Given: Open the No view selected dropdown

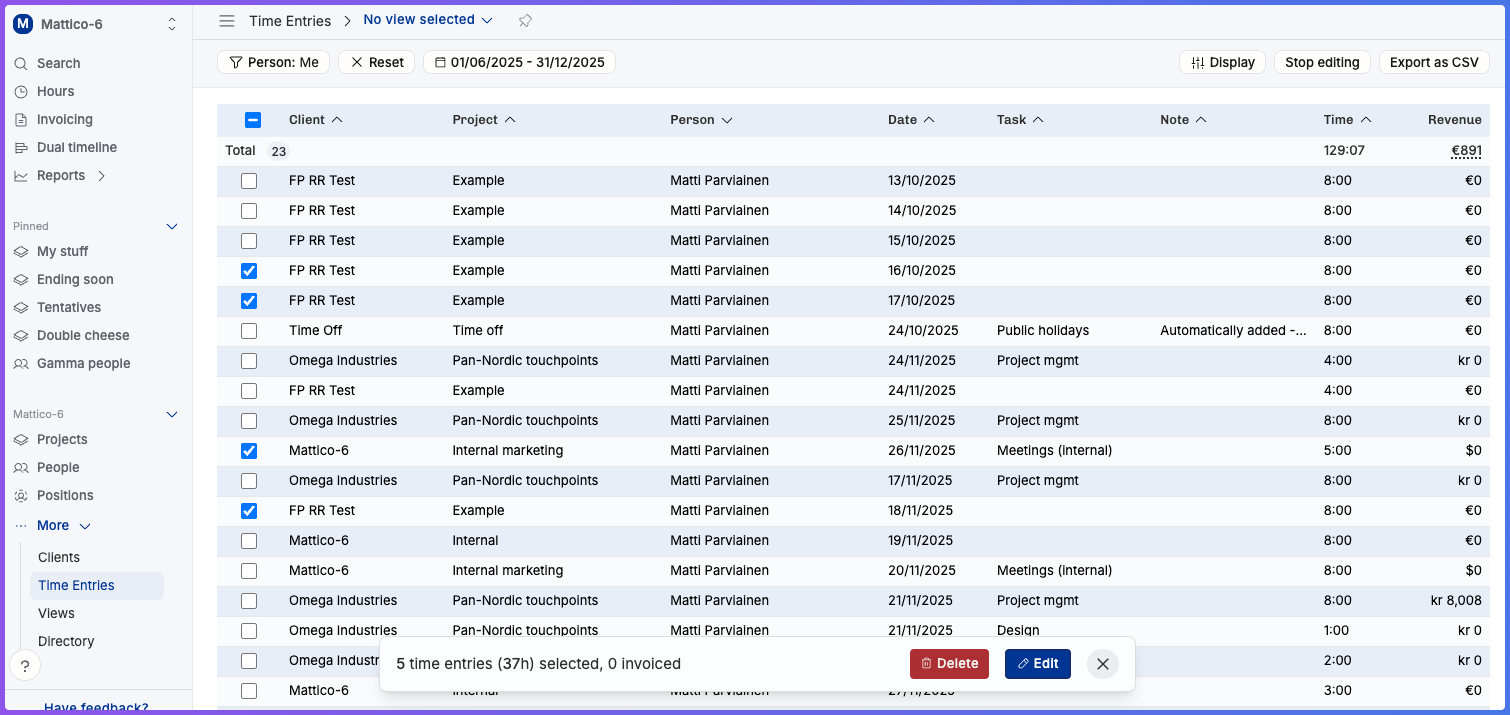Looking at the screenshot, I should pos(428,20).
